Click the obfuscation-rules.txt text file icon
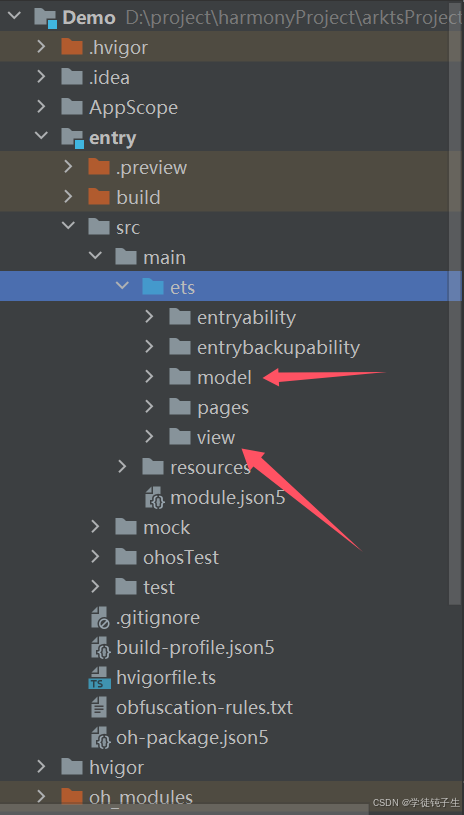This screenshot has width=464, height=815. (99, 707)
